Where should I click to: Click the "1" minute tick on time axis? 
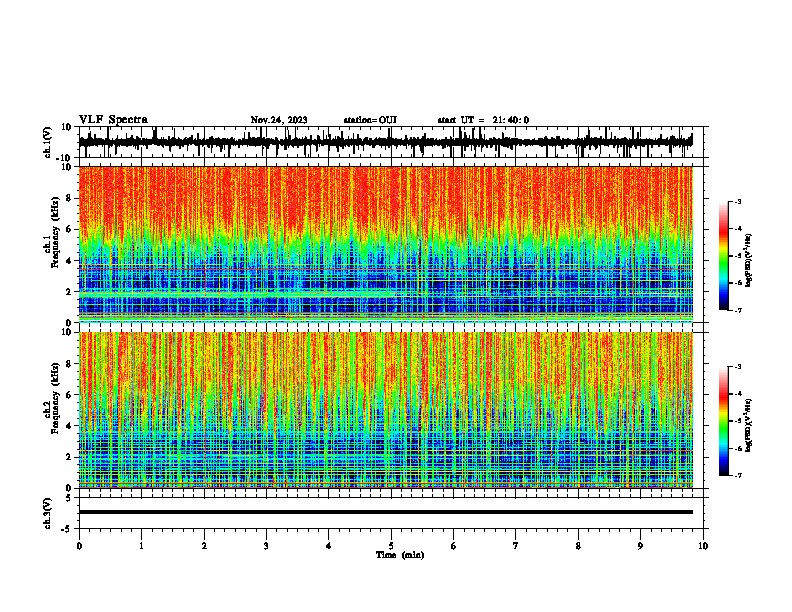pos(141,546)
